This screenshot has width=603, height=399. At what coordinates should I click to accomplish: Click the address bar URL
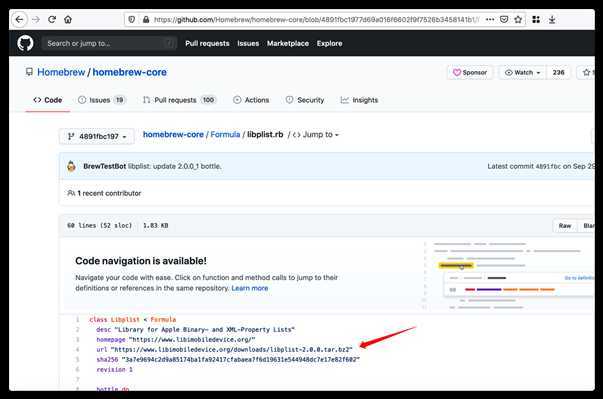316,20
